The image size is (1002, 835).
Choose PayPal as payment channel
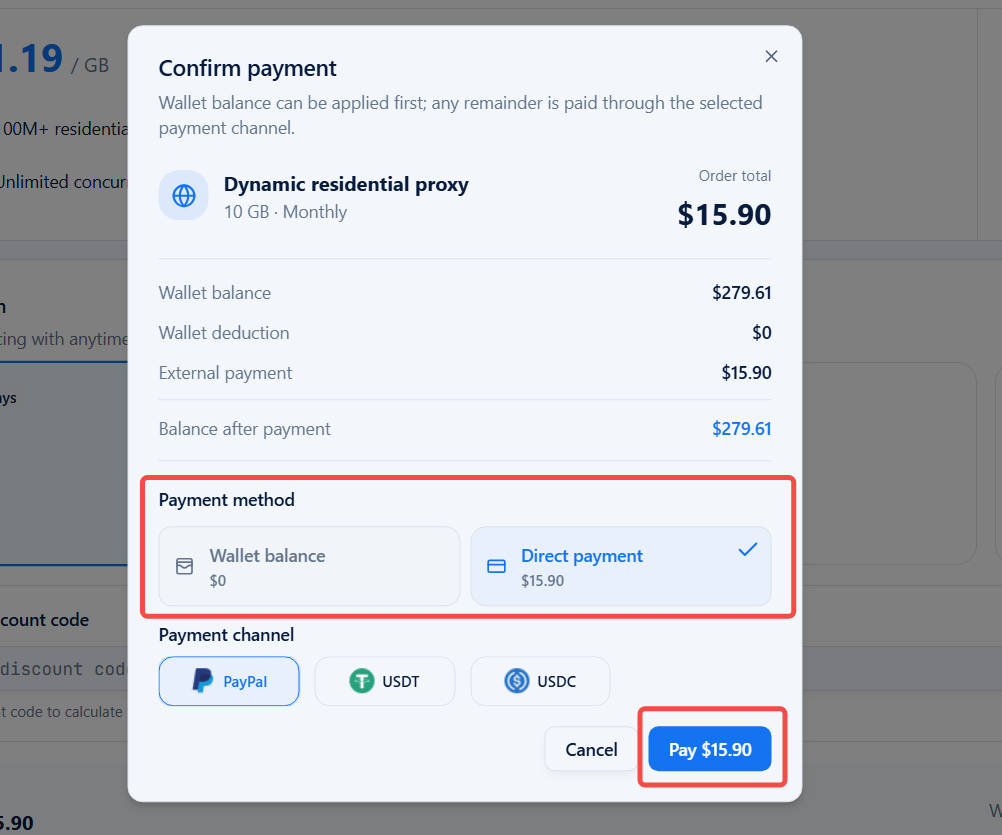pos(229,681)
